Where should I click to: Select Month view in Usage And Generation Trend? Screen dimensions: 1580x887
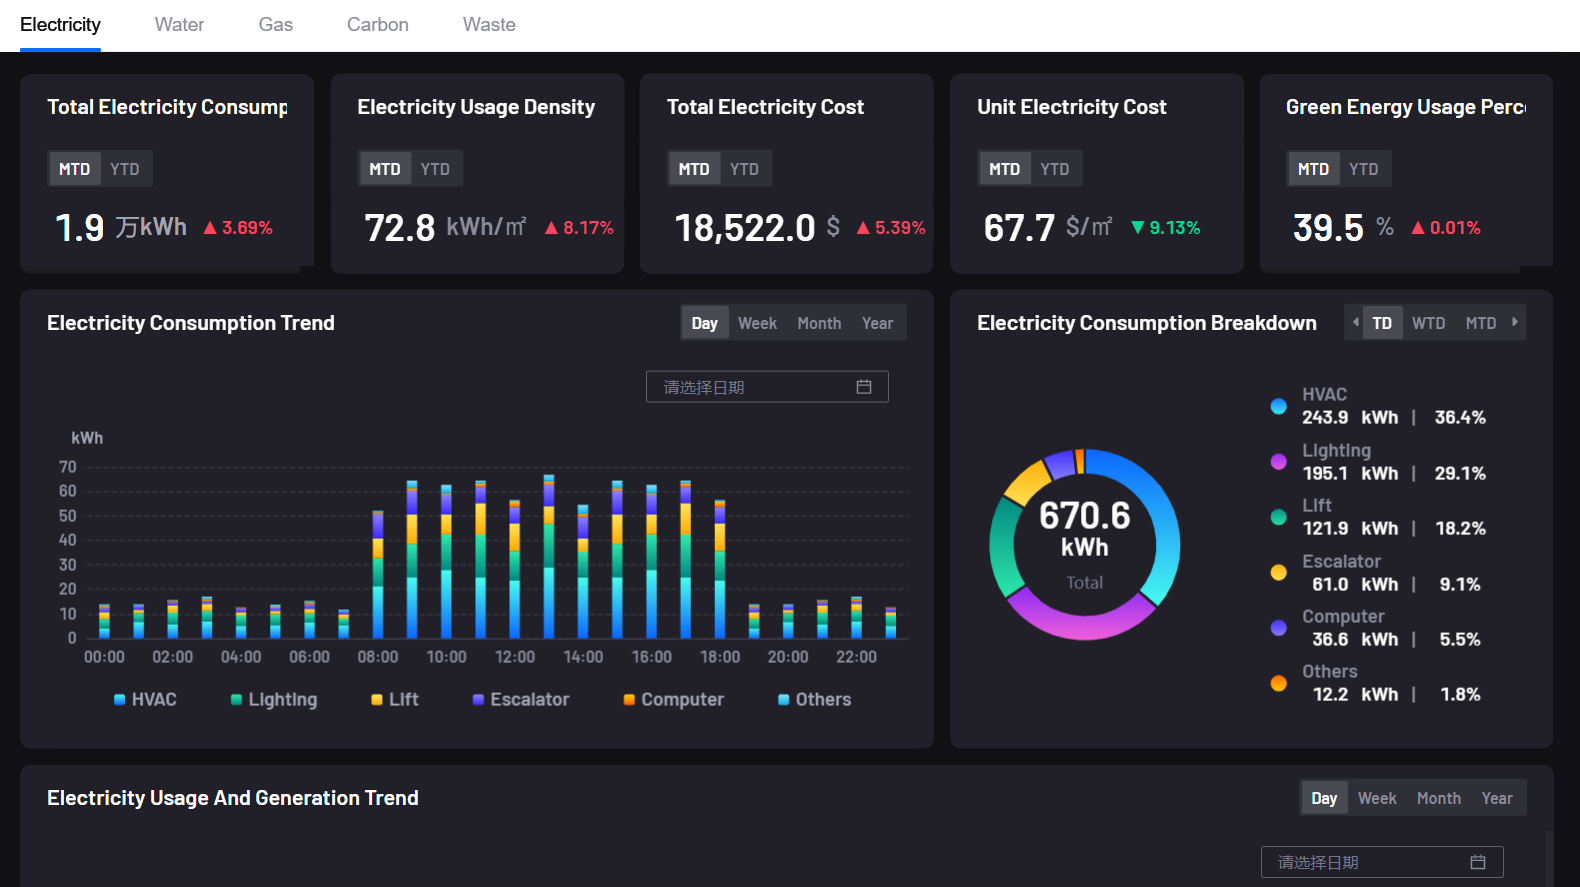[1438, 798]
